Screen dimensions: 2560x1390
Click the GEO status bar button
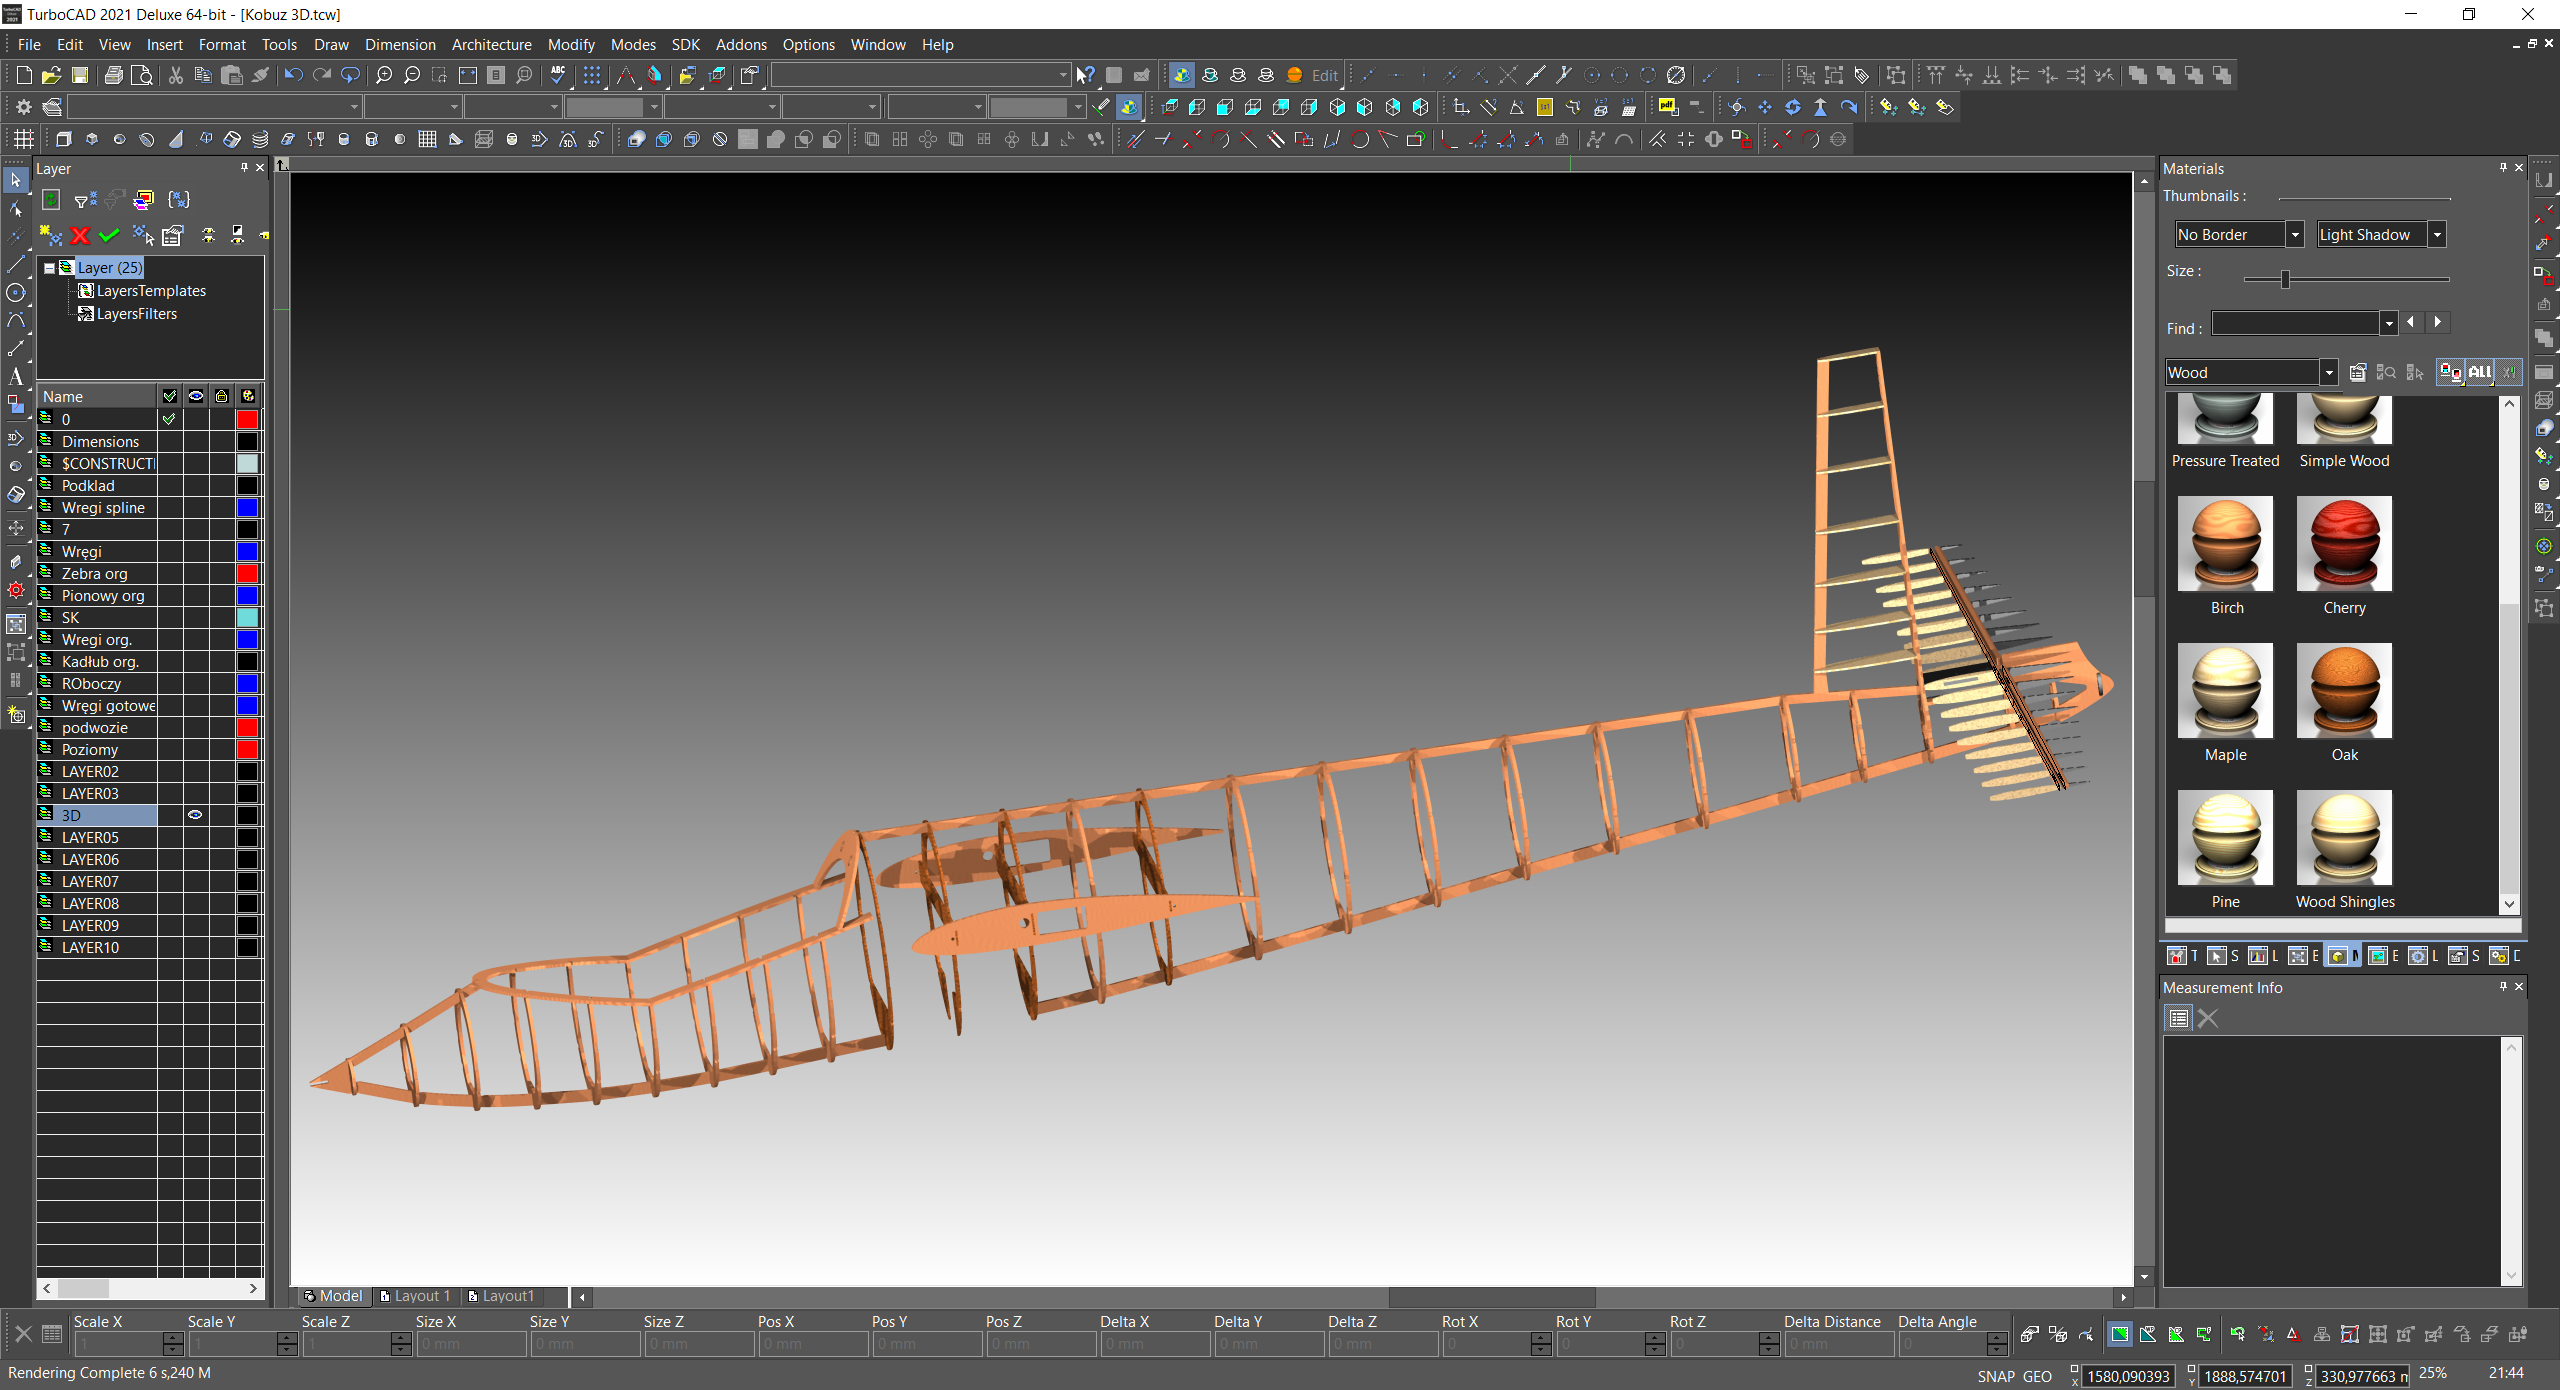click(x=2037, y=1376)
